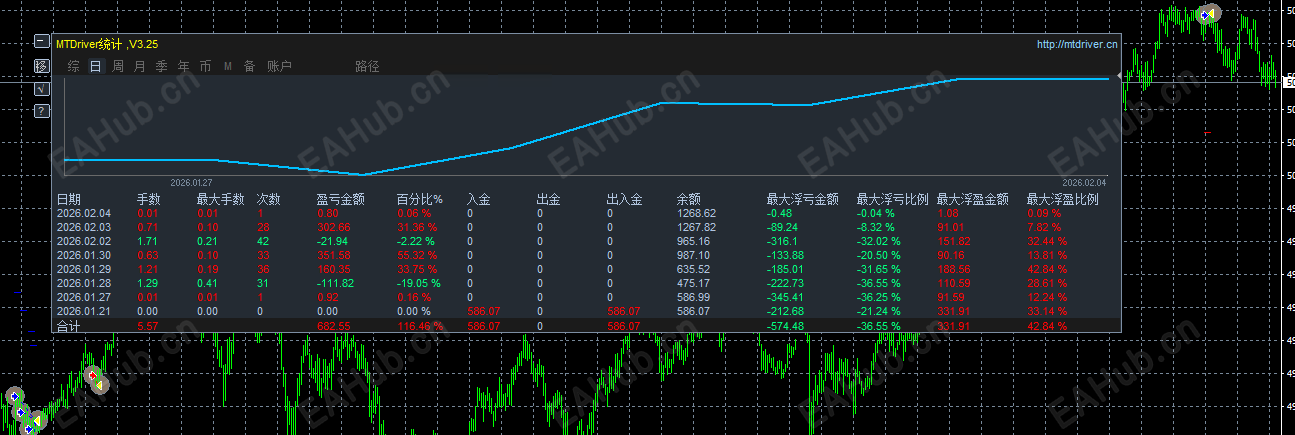Click the 盈亏金额 column header
1295x435 pixels.
(340, 200)
